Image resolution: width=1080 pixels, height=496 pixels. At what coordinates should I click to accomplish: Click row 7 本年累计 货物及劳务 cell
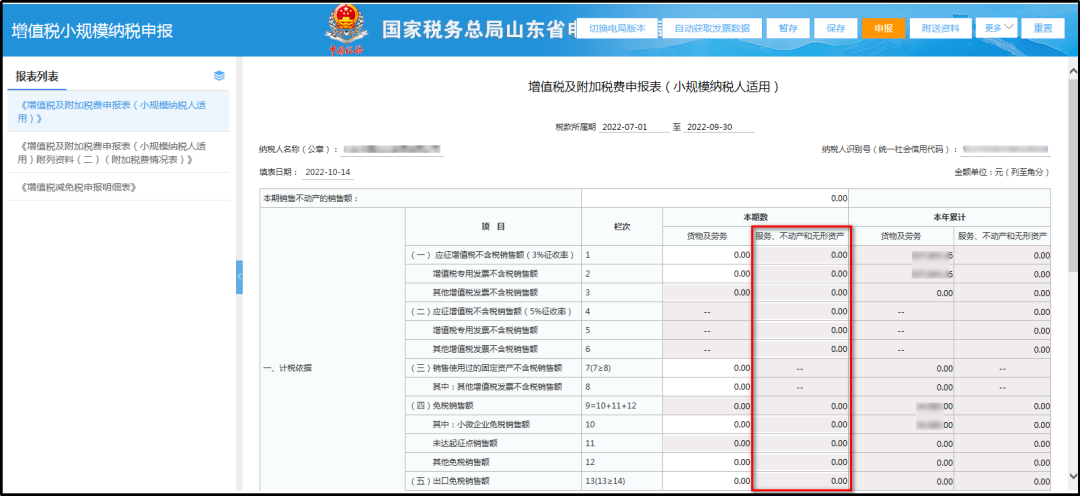coord(901,368)
